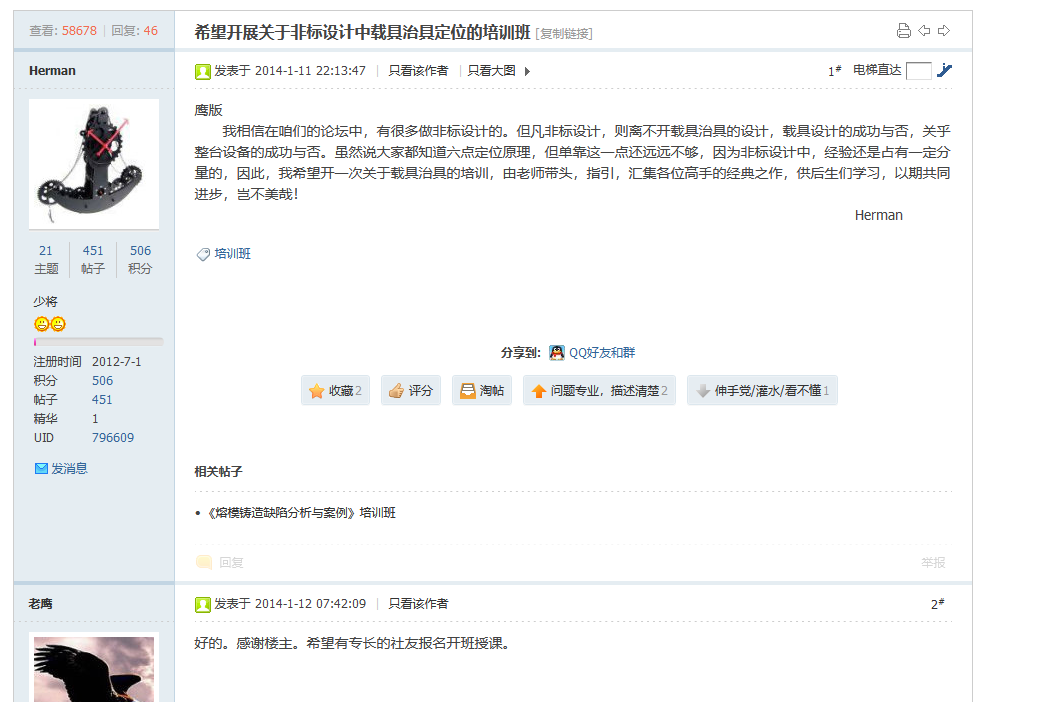Expand the 只看大图 arrow
Viewport: 1063px width, 702px height.
[528, 71]
